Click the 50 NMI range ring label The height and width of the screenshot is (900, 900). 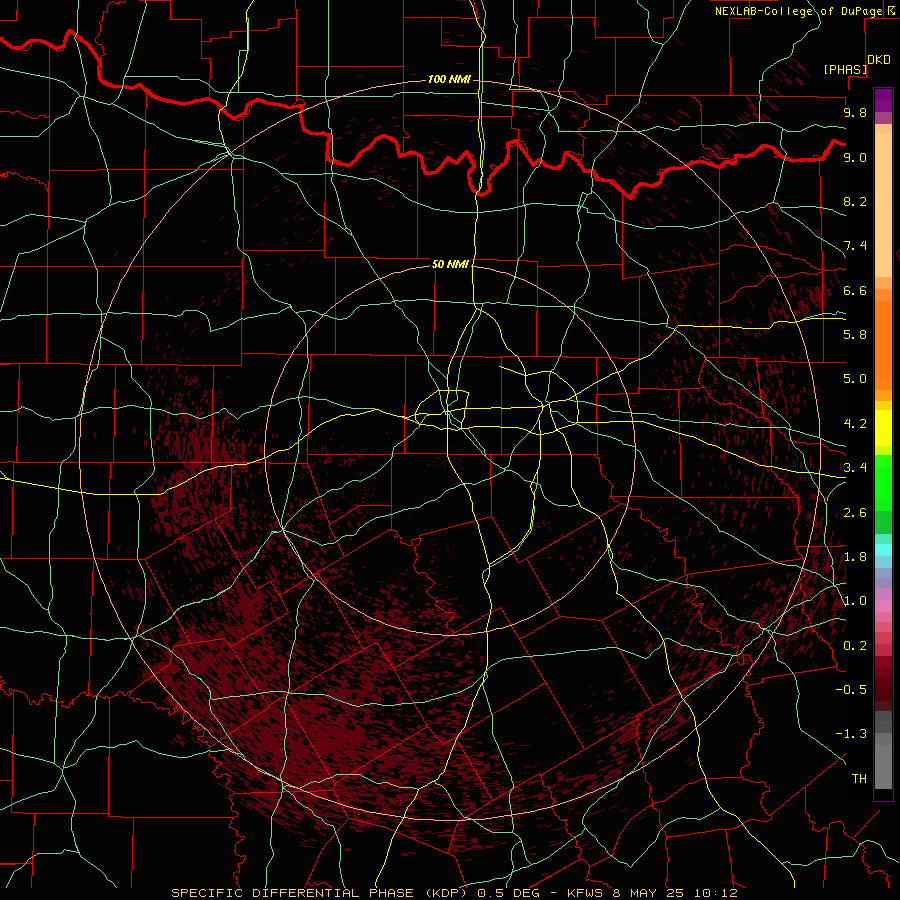(451, 264)
